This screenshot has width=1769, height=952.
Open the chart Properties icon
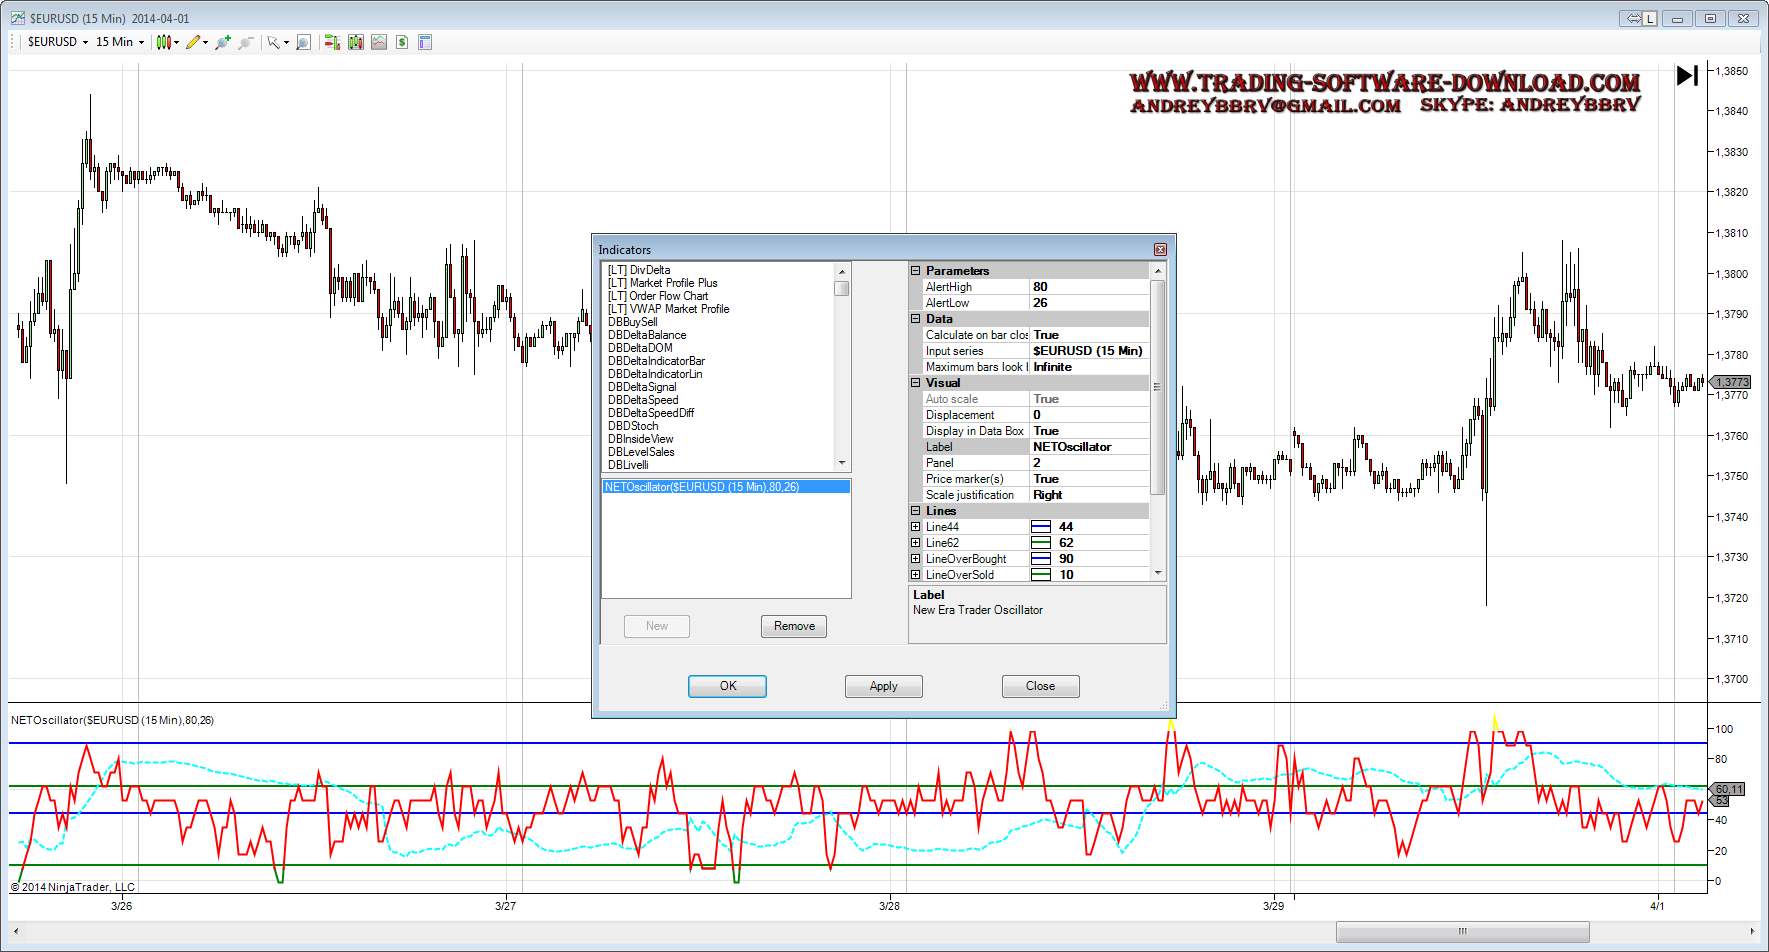425,42
